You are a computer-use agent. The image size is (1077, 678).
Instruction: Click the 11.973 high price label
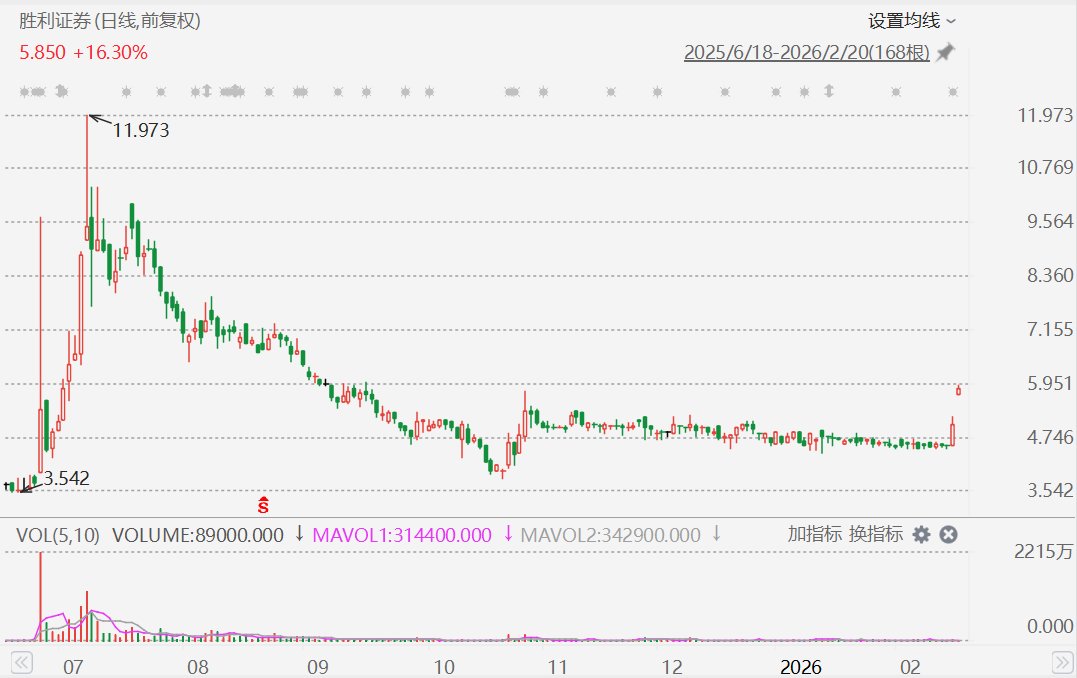coord(140,130)
